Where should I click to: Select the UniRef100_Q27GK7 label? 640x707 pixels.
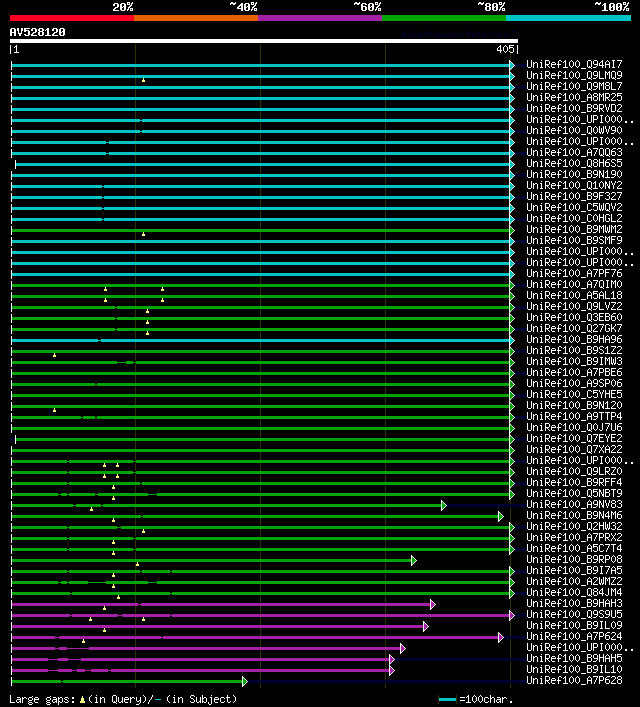click(574, 328)
